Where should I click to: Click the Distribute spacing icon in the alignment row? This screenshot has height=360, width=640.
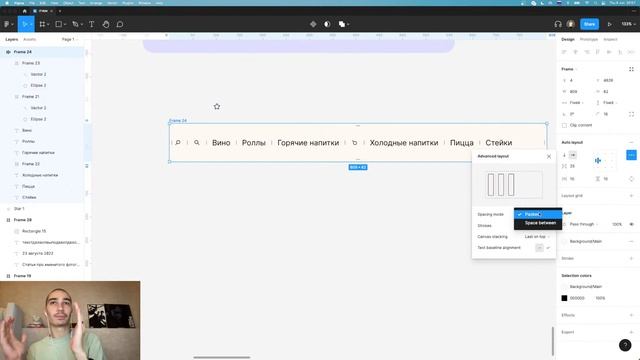tap(631, 52)
